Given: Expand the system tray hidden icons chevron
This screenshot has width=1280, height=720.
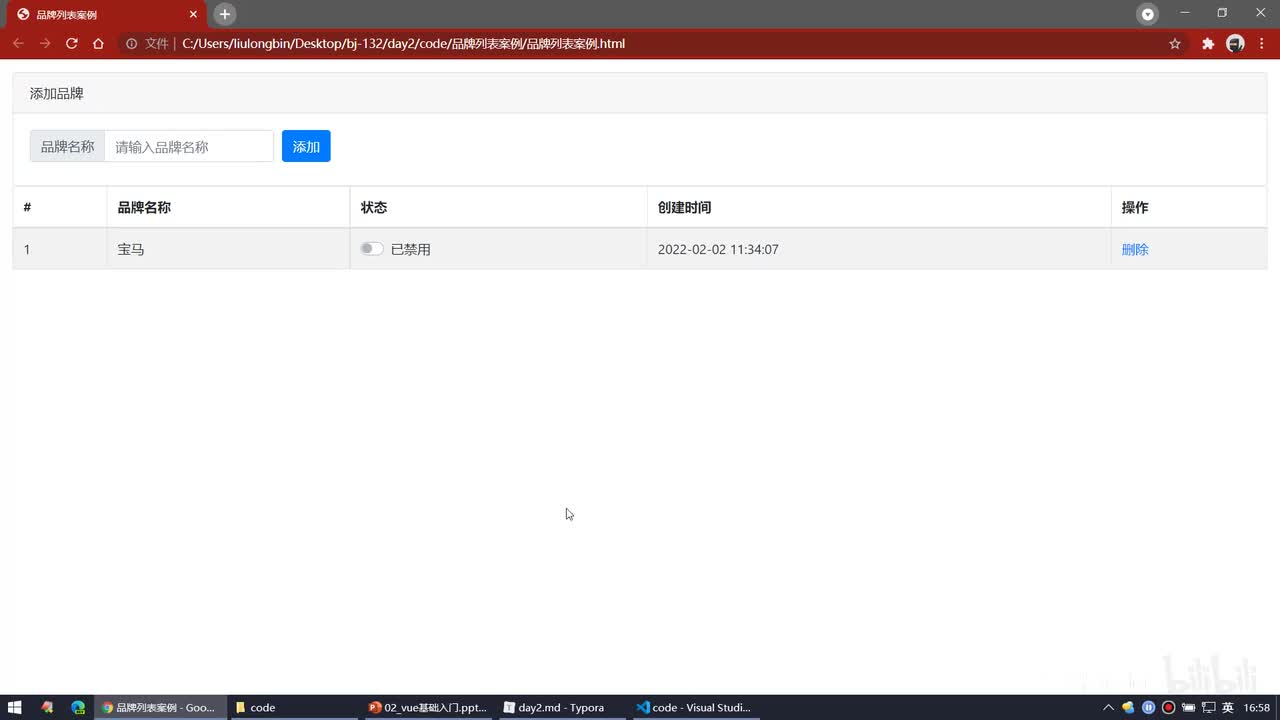Looking at the screenshot, I should click(1108, 707).
